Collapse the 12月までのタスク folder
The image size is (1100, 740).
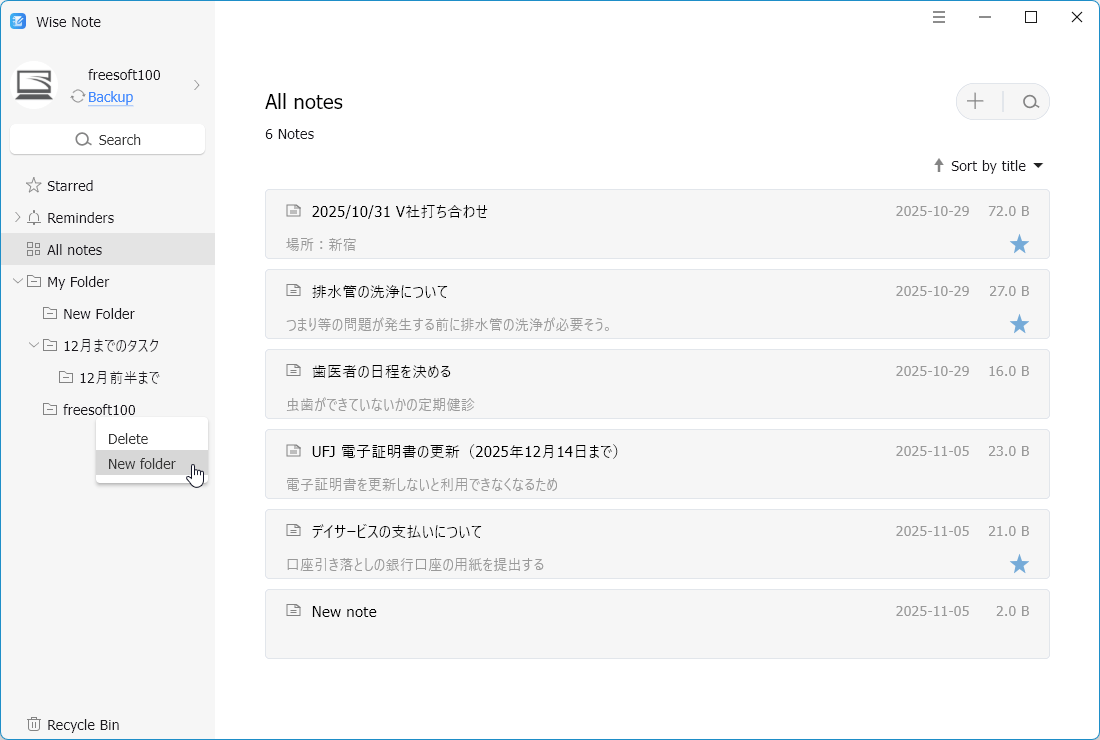(33, 346)
